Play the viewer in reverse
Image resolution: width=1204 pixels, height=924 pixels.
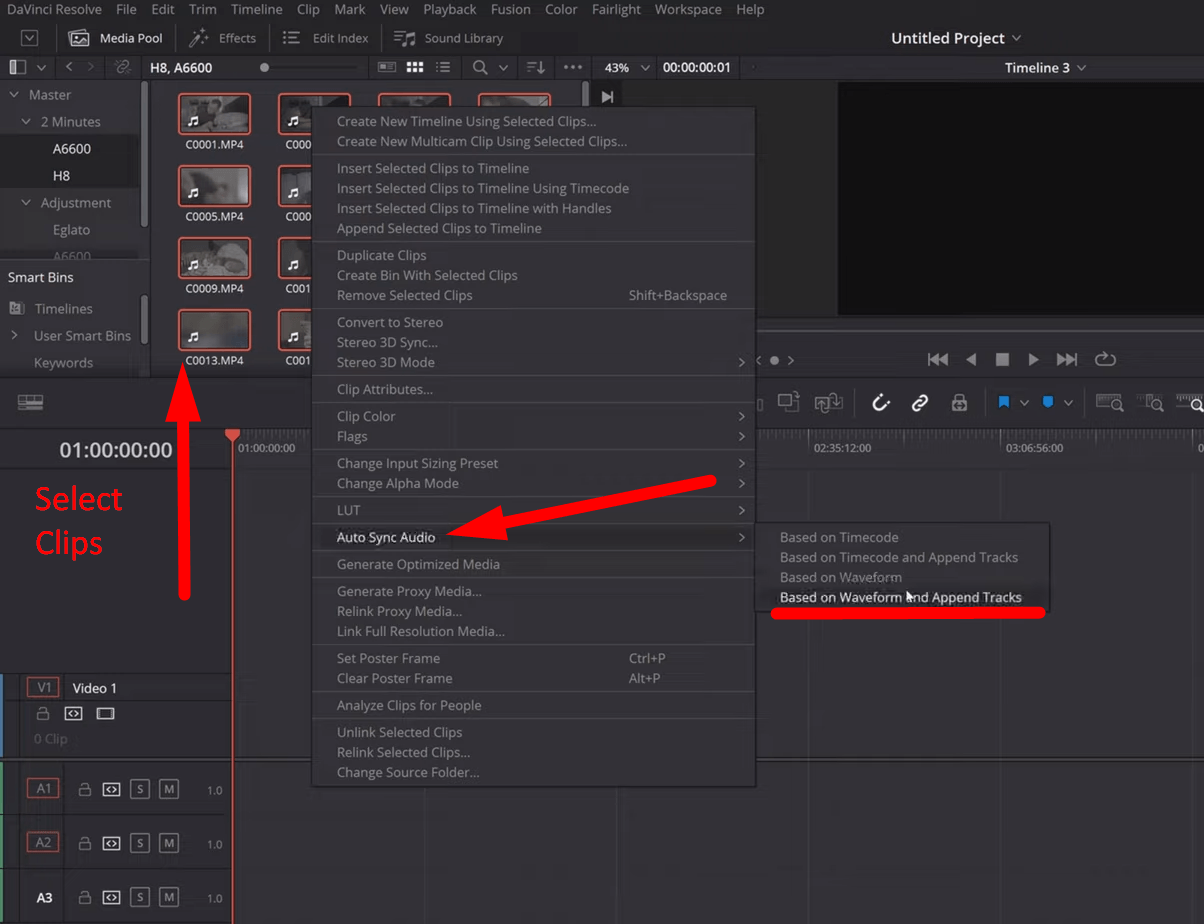click(x=970, y=359)
